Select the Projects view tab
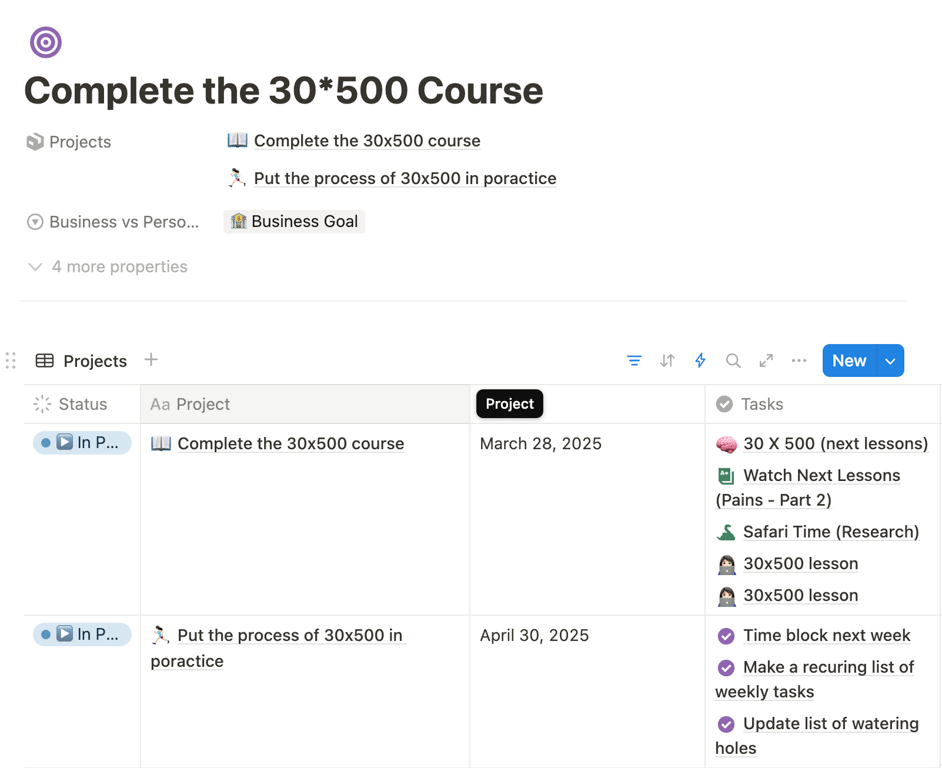 pyautogui.click(x=94, y=360)
